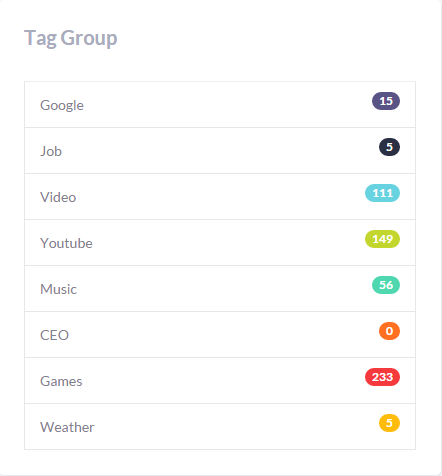Click the red 233 badge for Games

pyautogui.click(x=382, y=377)
